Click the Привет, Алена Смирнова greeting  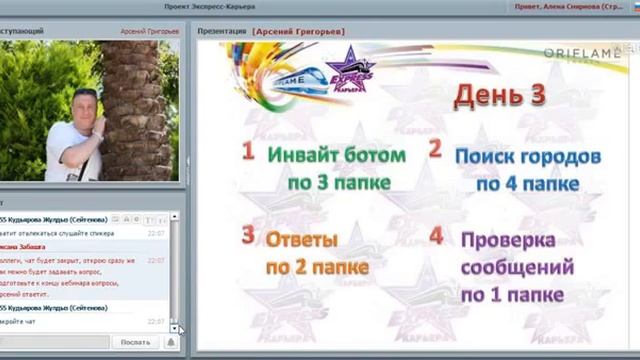point(569,7)
